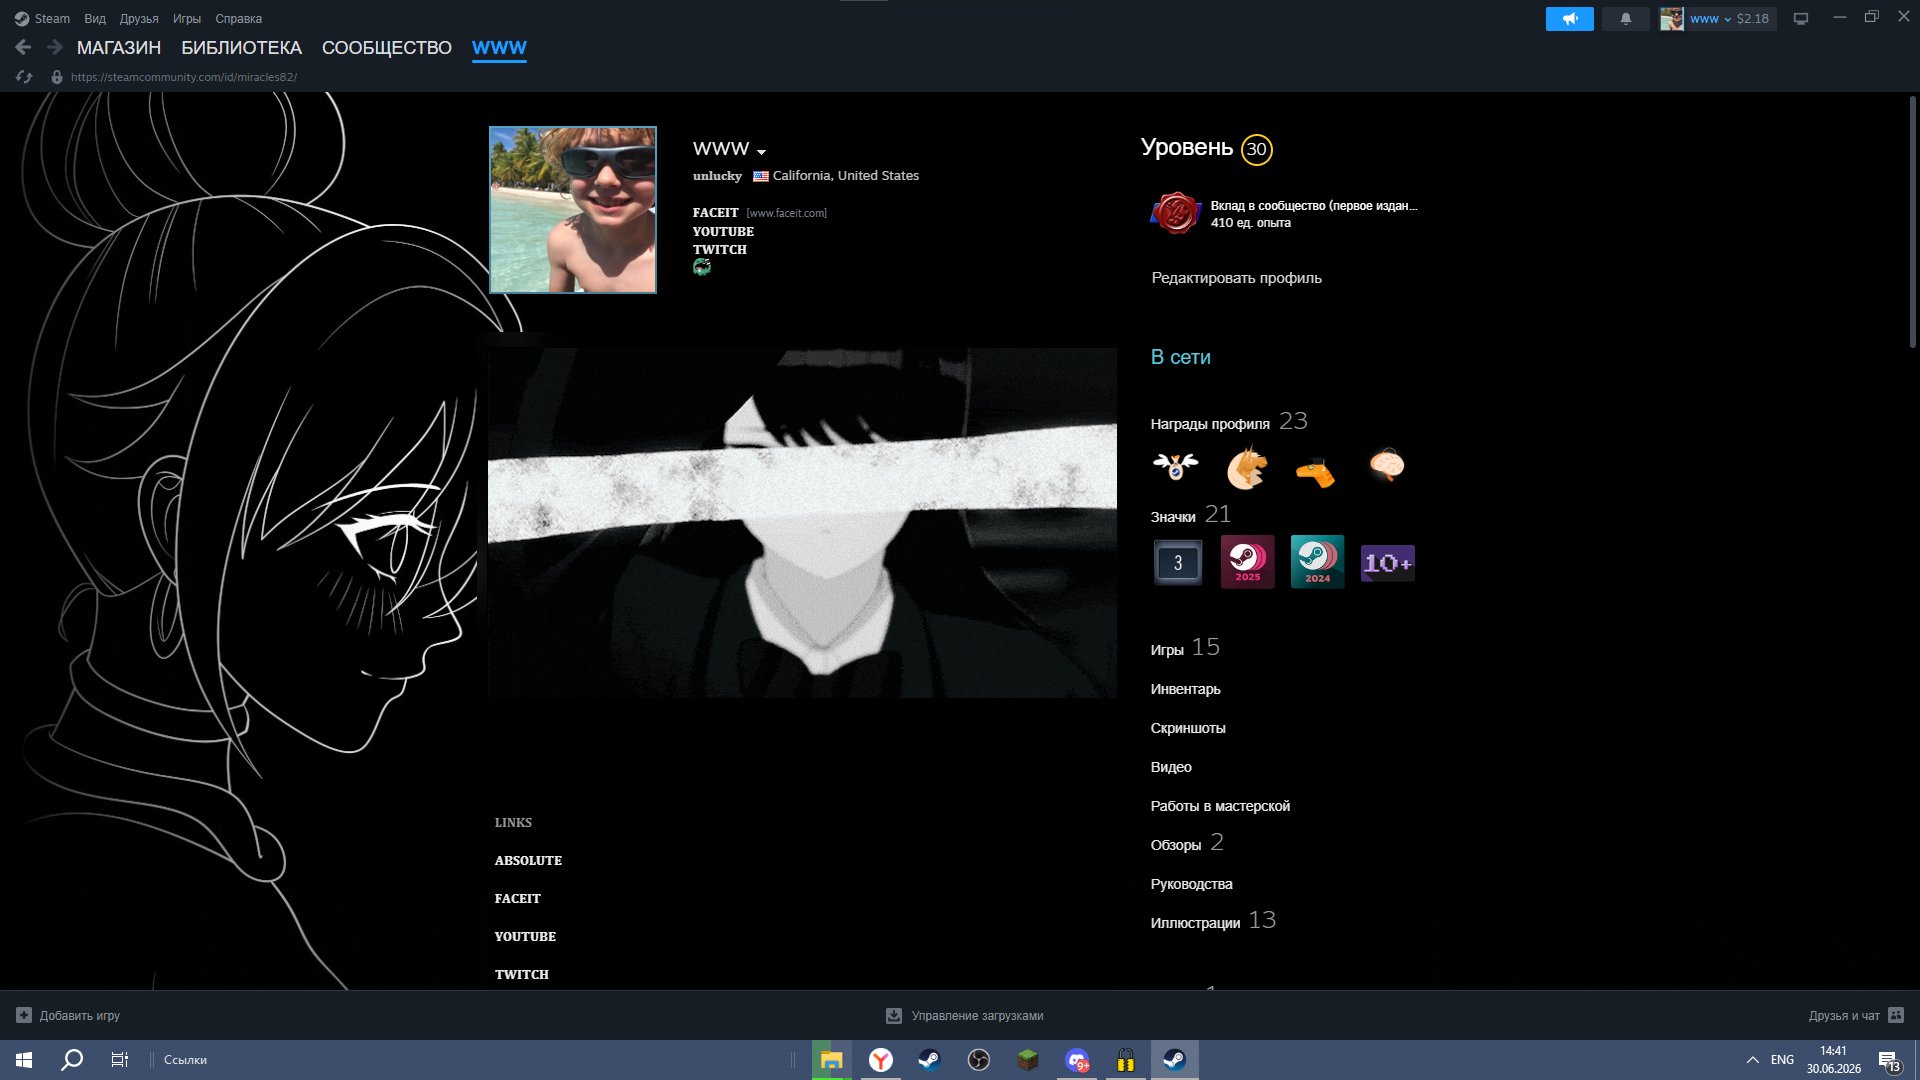The height and width of the screenshot is (1080, 1920).
Task: Click the orange fox profile award
Action: (1246, 467)
